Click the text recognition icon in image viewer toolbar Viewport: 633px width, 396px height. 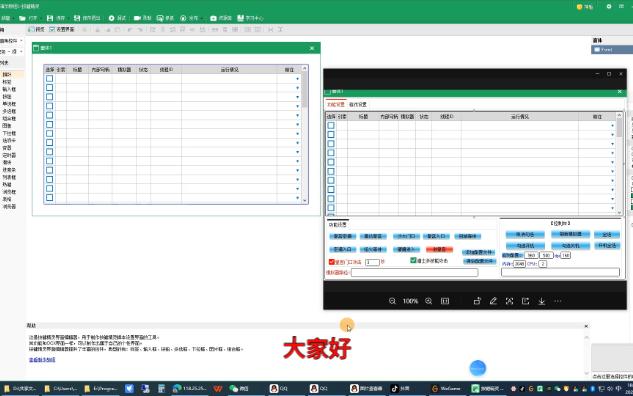pyautogui.click(x=509, y=301)
